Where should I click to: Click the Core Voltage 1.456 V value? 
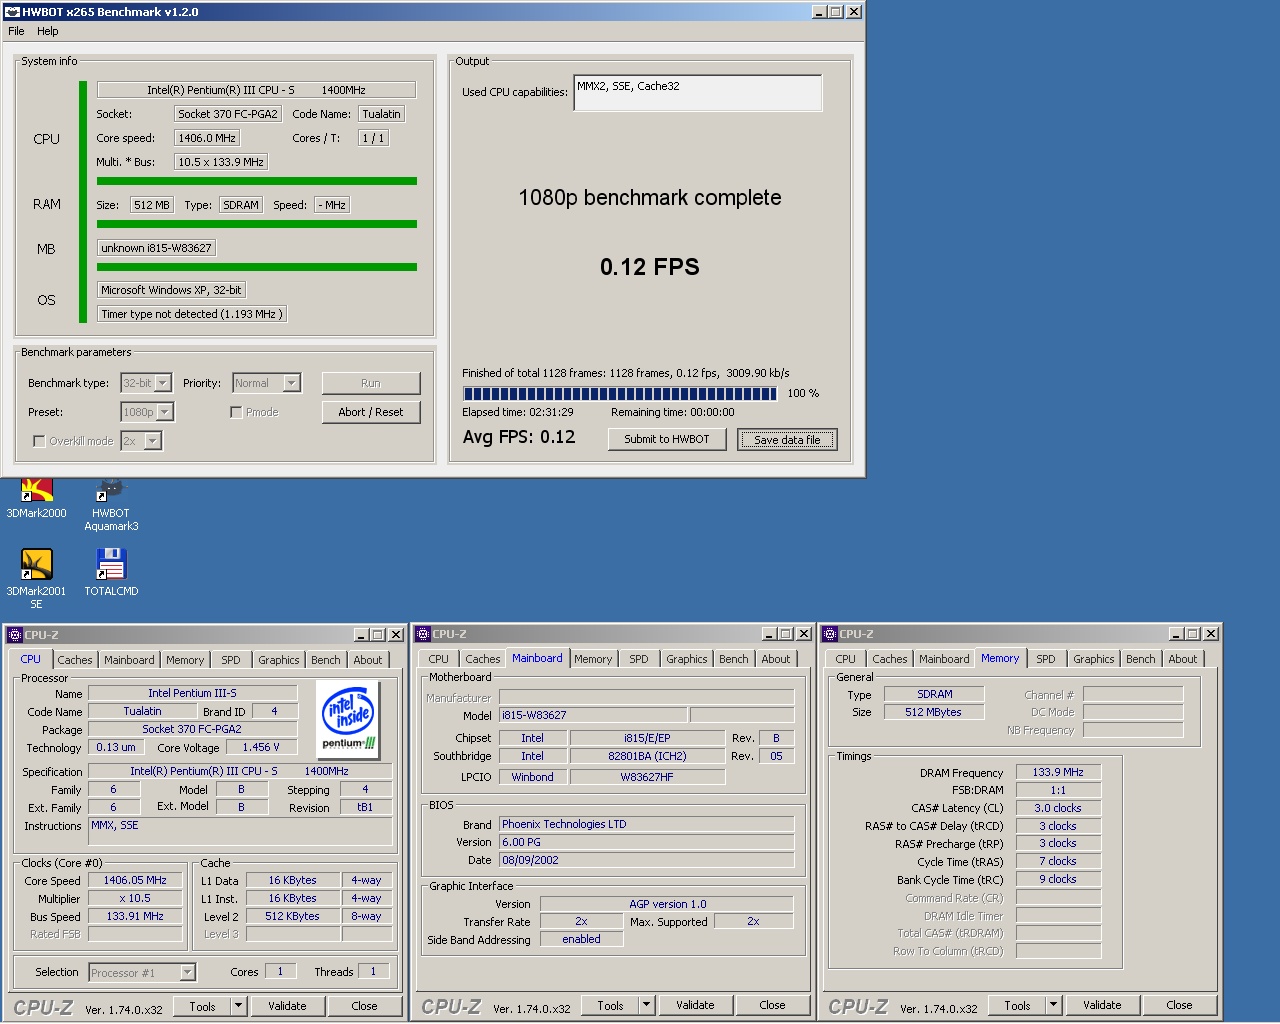click(261, 747)
